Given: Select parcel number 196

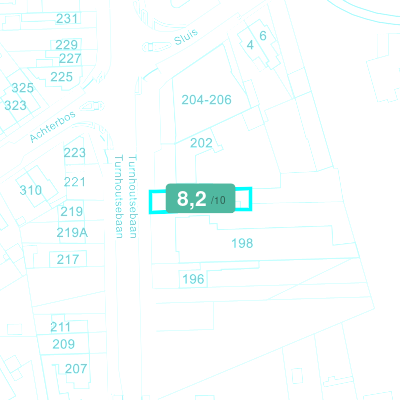Looking at the screenshot, I should (193, 279).
